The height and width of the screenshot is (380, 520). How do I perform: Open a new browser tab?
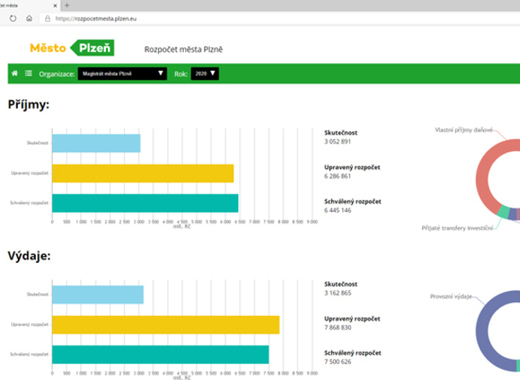click(67, 5)
